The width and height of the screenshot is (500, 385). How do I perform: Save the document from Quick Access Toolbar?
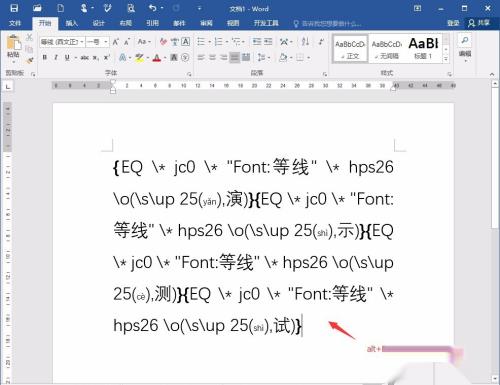coord(14,8)
